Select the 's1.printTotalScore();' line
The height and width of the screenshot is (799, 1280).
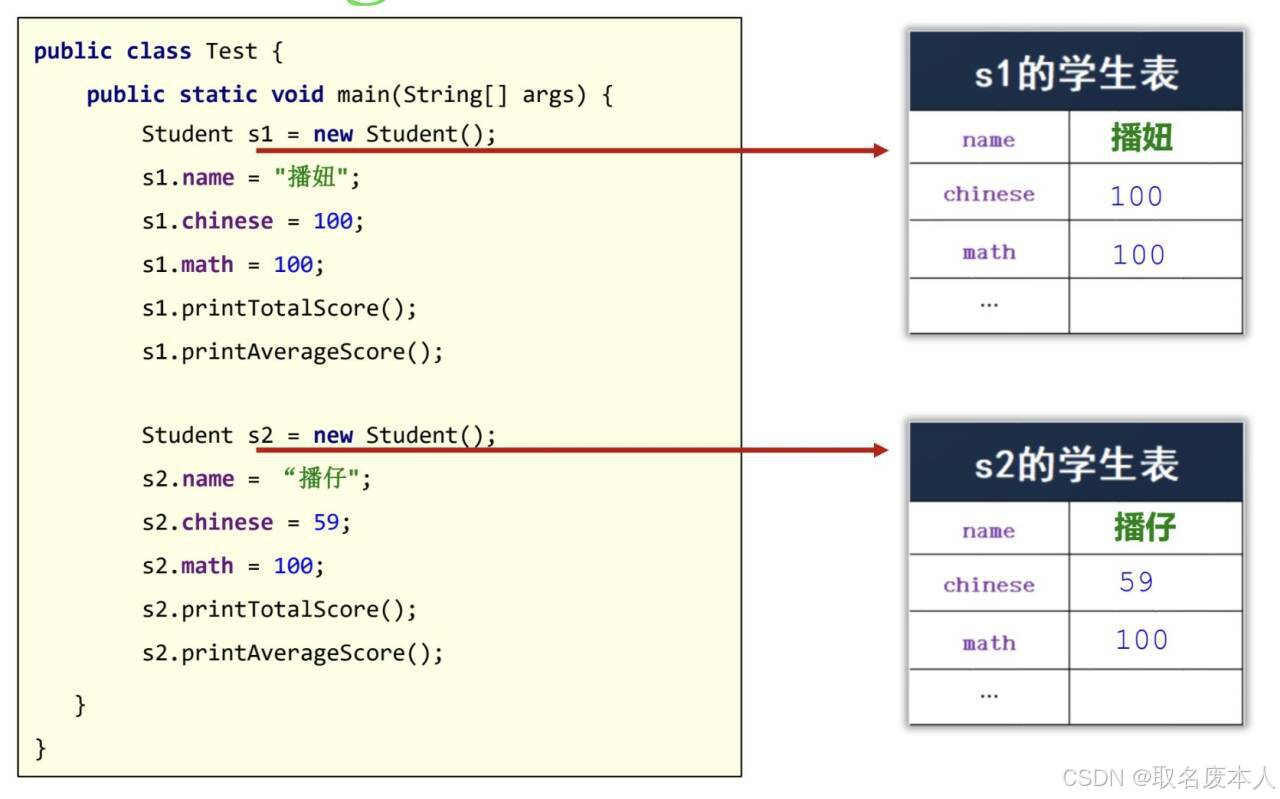(x=279, y=308)
